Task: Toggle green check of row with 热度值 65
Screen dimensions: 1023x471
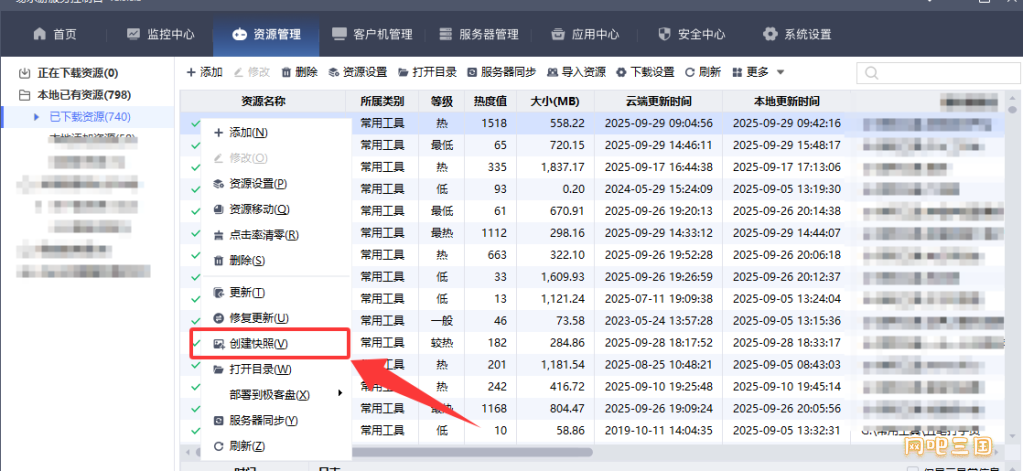Action: (x=196, y=145)
